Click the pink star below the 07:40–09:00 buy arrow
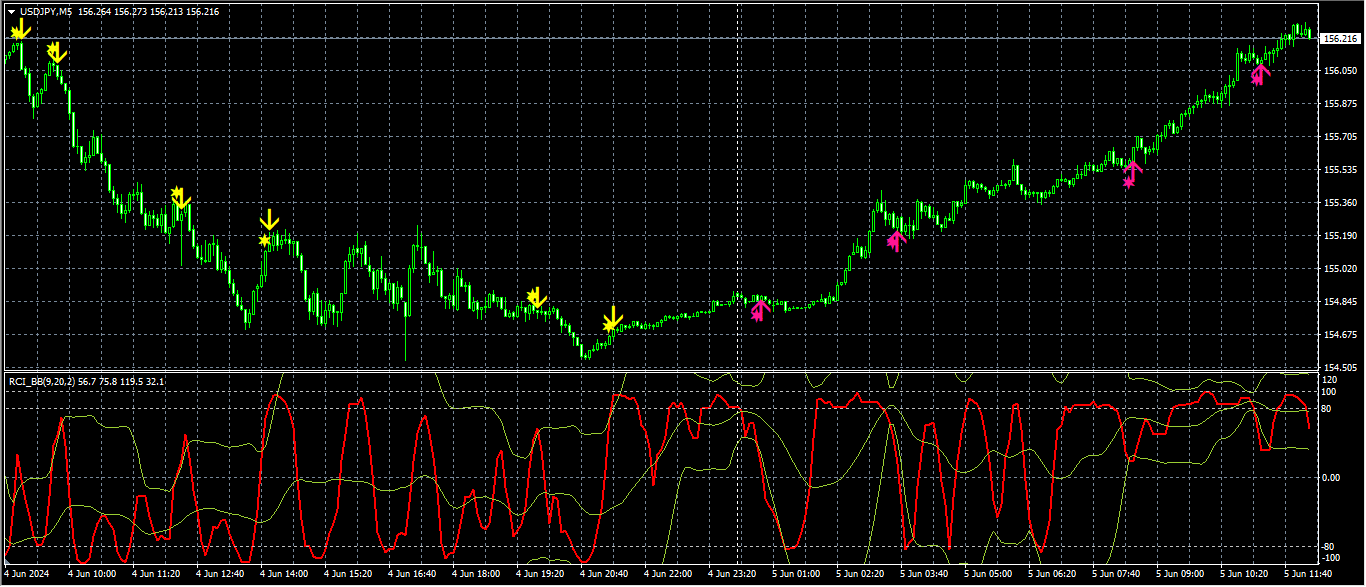Image resolution: width=1366 pixels, height=587 pixels. click(x=1129, y=181)
